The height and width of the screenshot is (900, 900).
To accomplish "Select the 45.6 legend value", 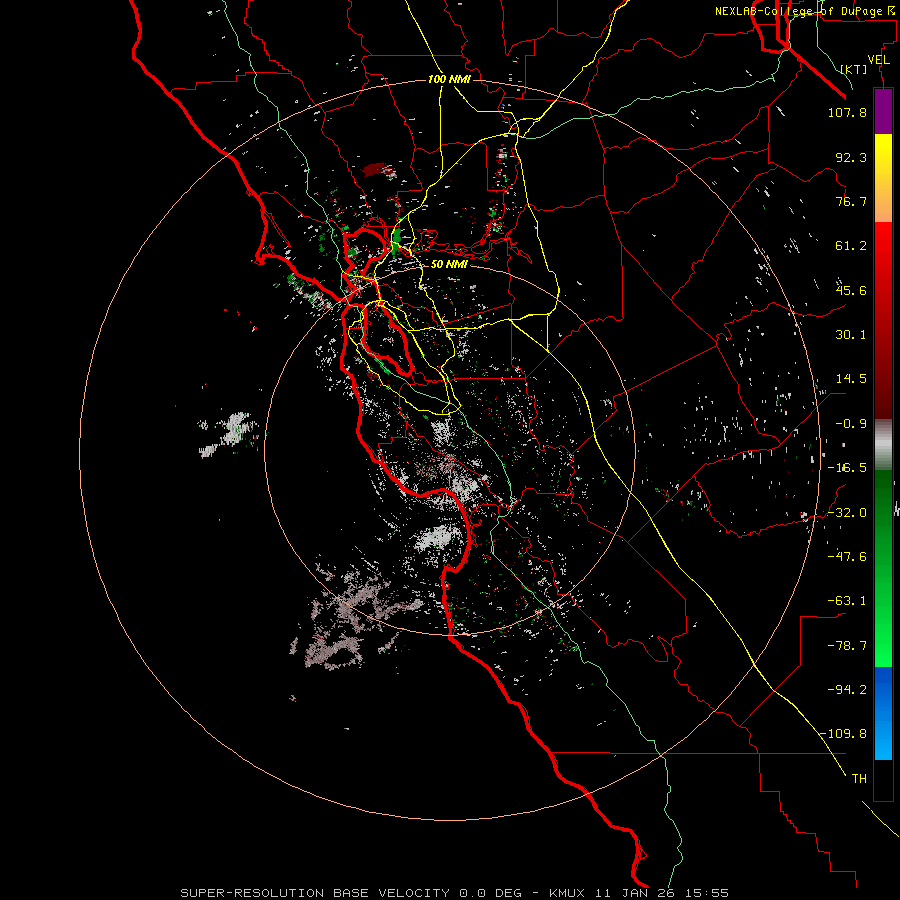I will (x=851, y=290).
